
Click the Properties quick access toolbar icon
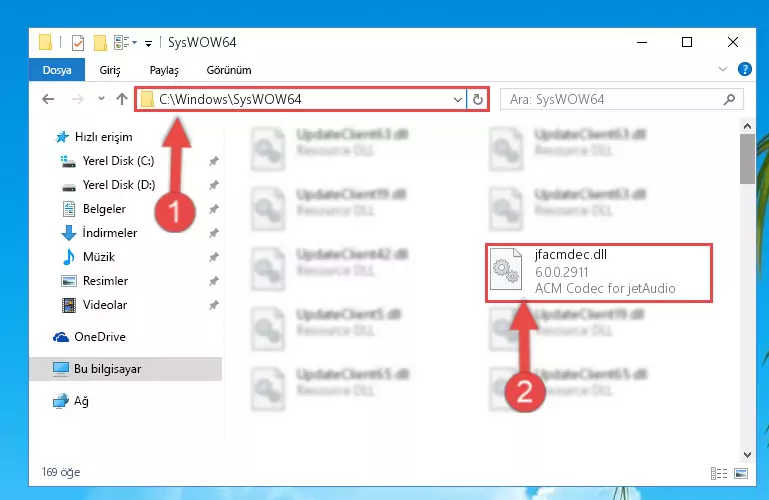tap(77, 43)
